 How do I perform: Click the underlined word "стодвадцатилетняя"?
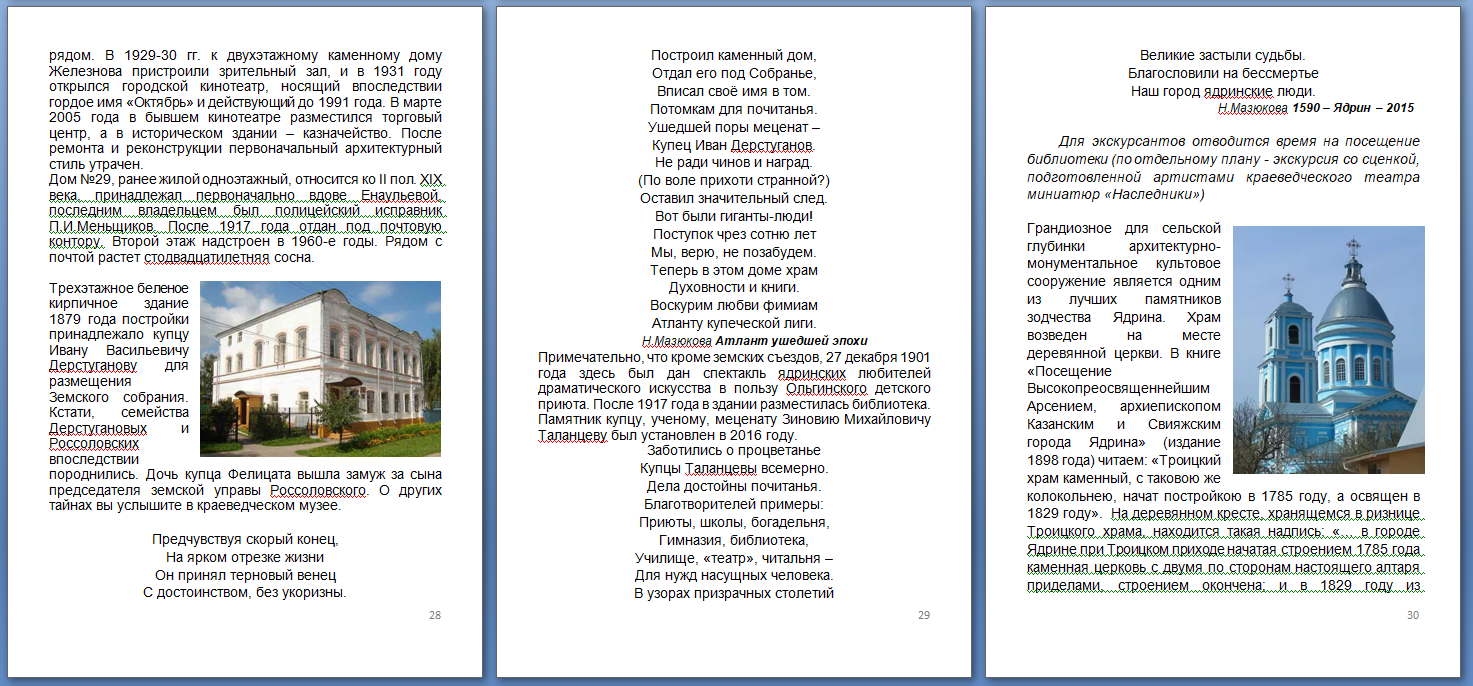click(207, 258)
